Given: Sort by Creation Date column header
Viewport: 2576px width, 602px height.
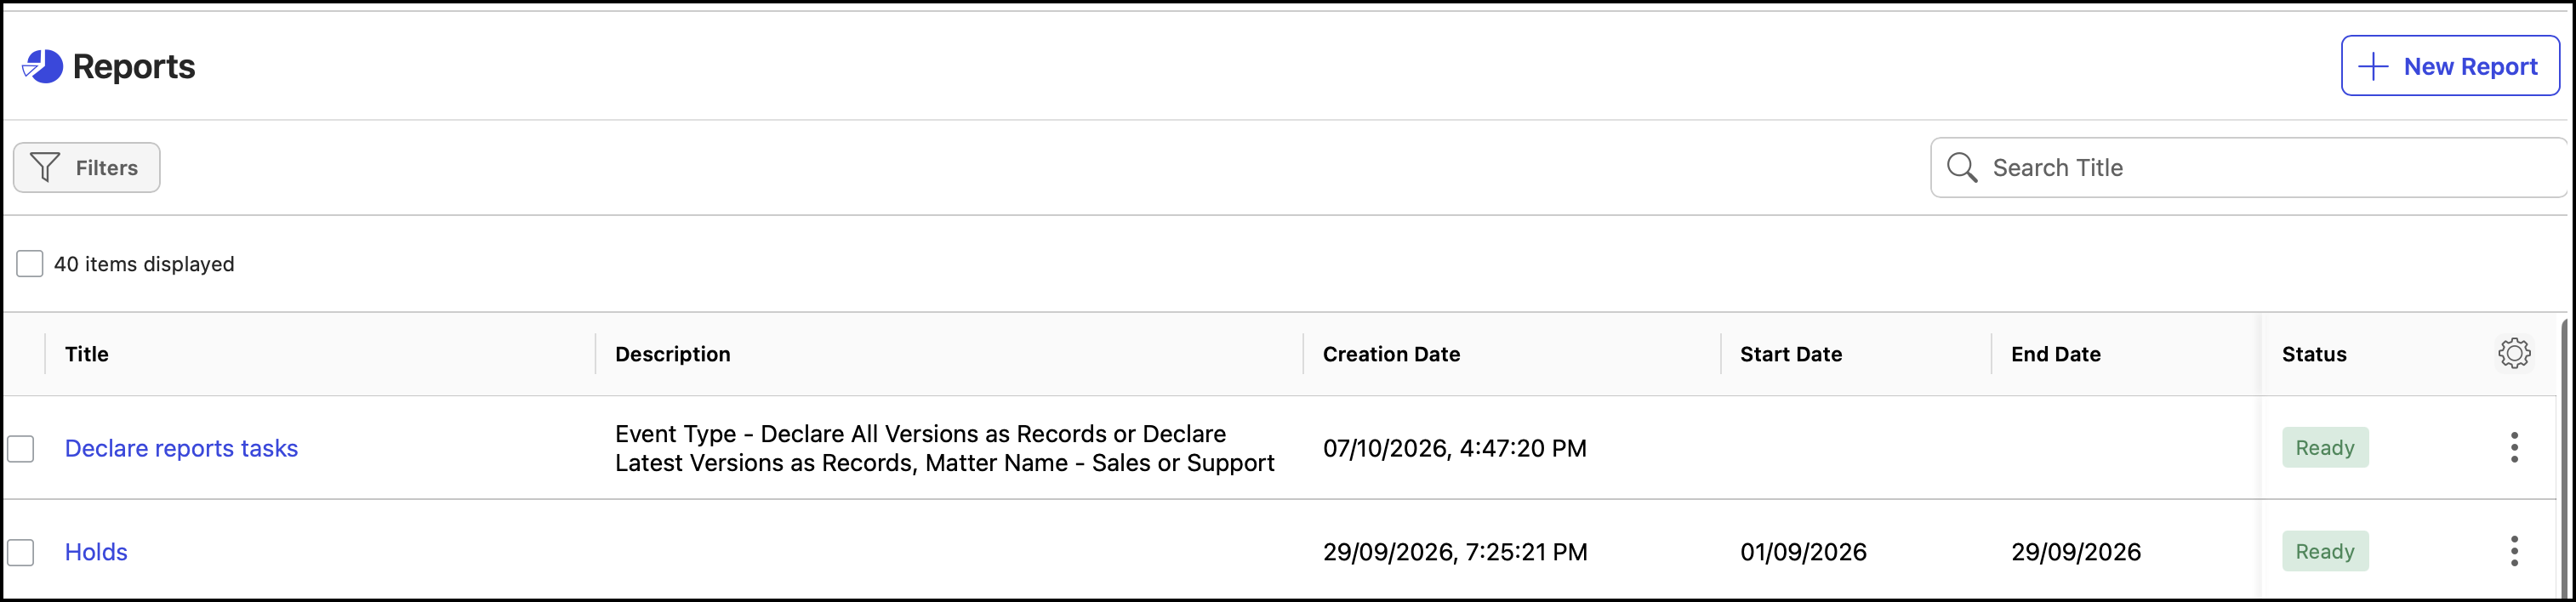Looking at the screenshot, I should [x=1391, y=354].
